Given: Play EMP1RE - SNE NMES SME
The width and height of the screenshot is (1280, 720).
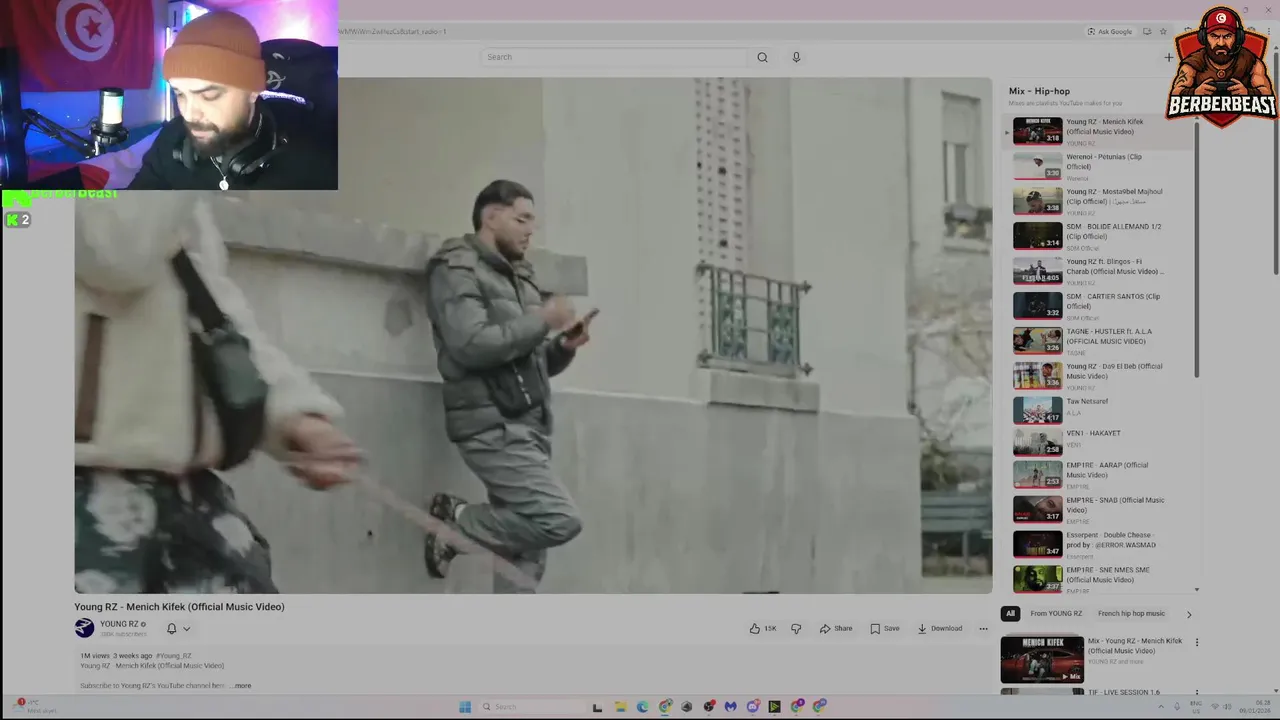Looking at the screenshot, I should [1100, 579].
